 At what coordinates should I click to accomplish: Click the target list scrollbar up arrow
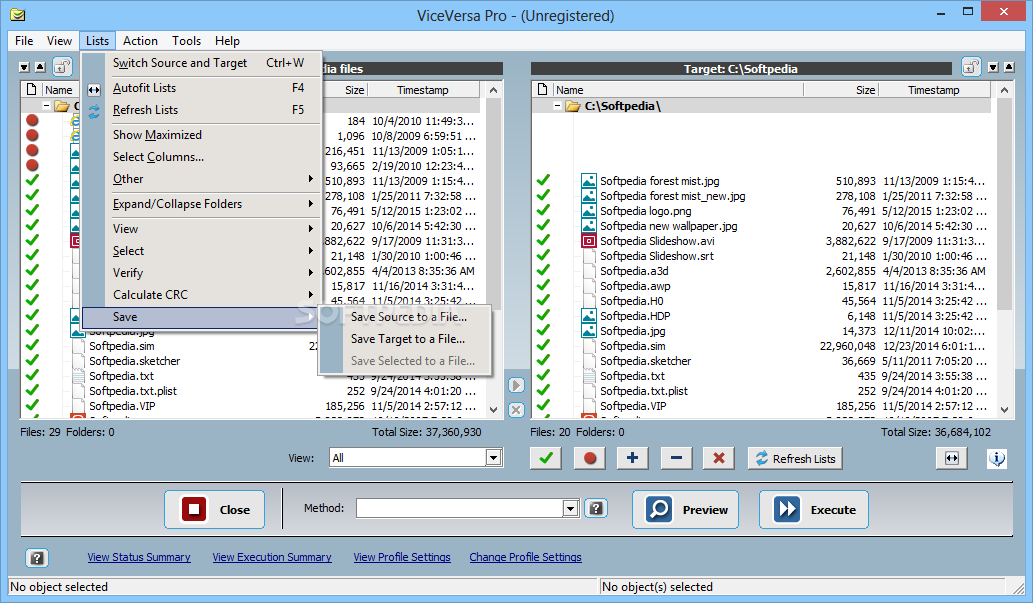coord(1004,90)
